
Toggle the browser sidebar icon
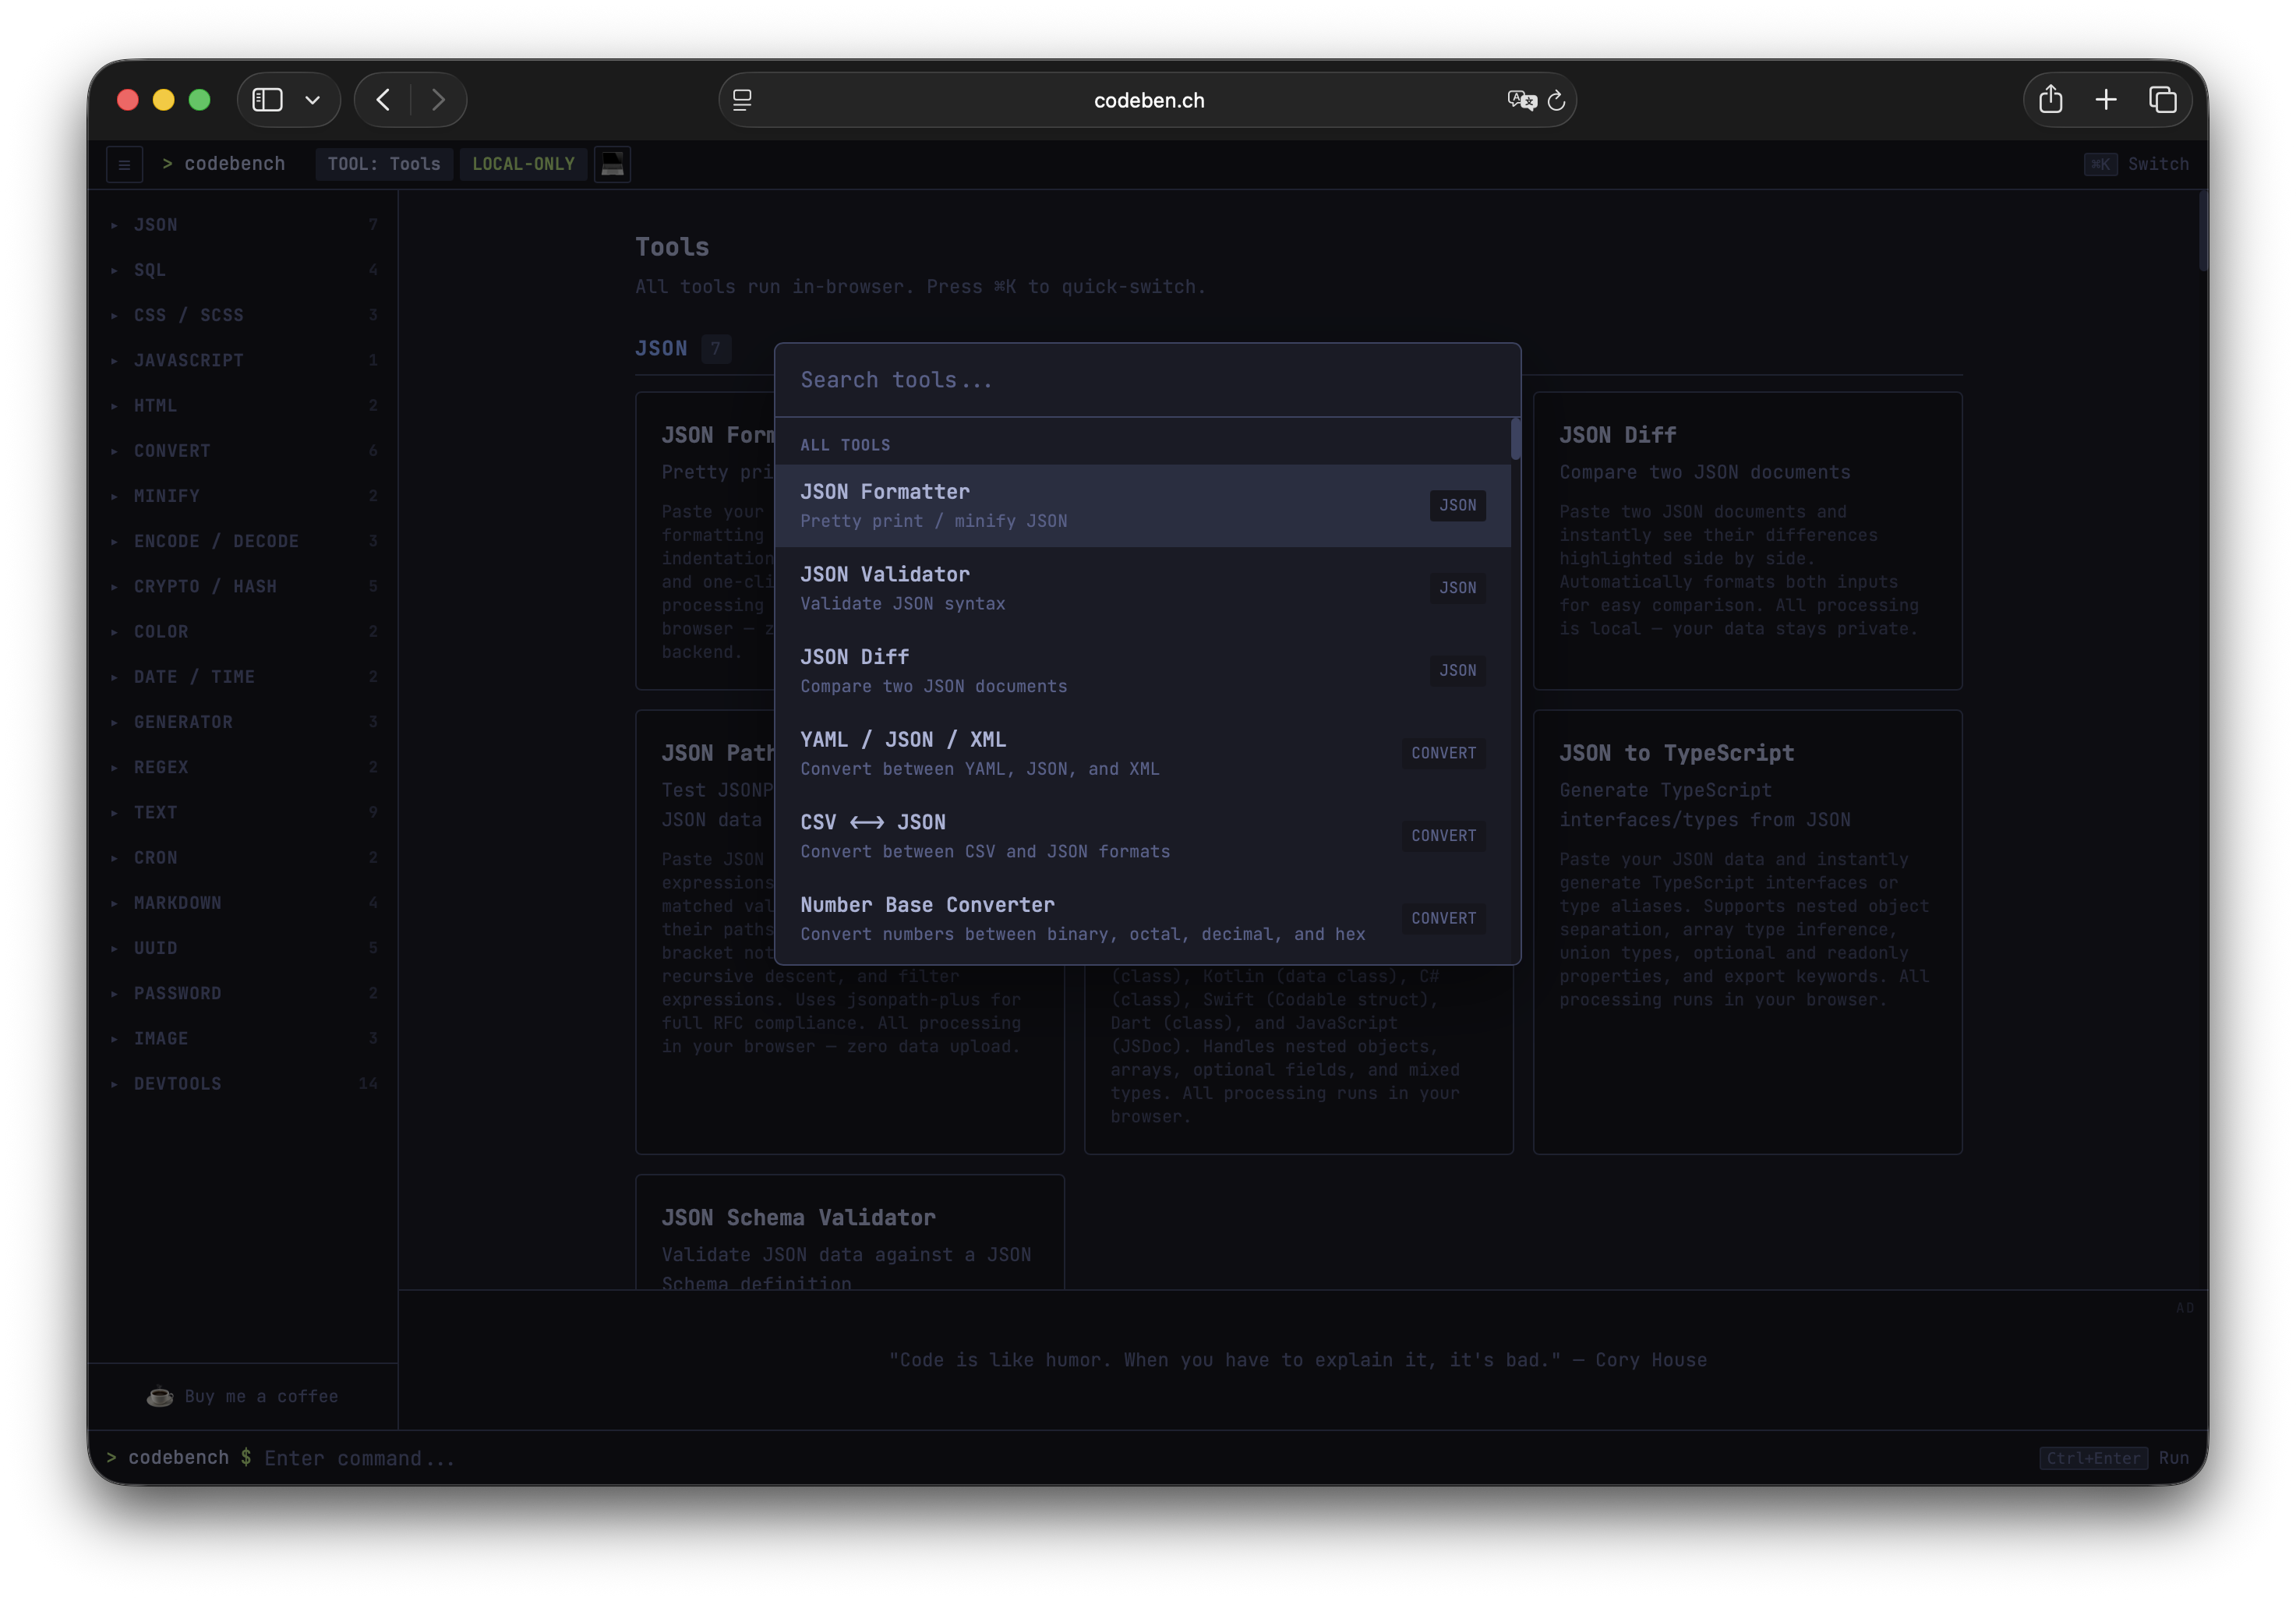click(x=267, y=99)
